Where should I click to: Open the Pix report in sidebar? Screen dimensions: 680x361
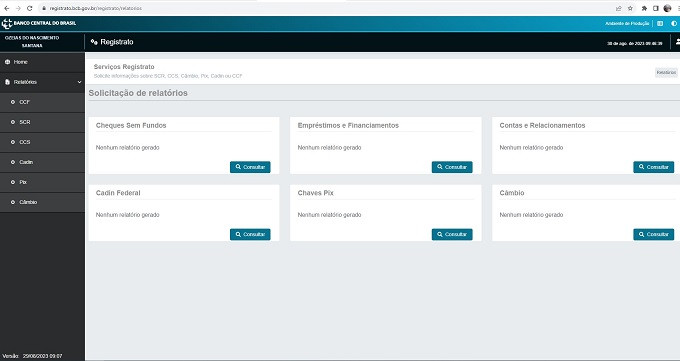pos(42,182)
